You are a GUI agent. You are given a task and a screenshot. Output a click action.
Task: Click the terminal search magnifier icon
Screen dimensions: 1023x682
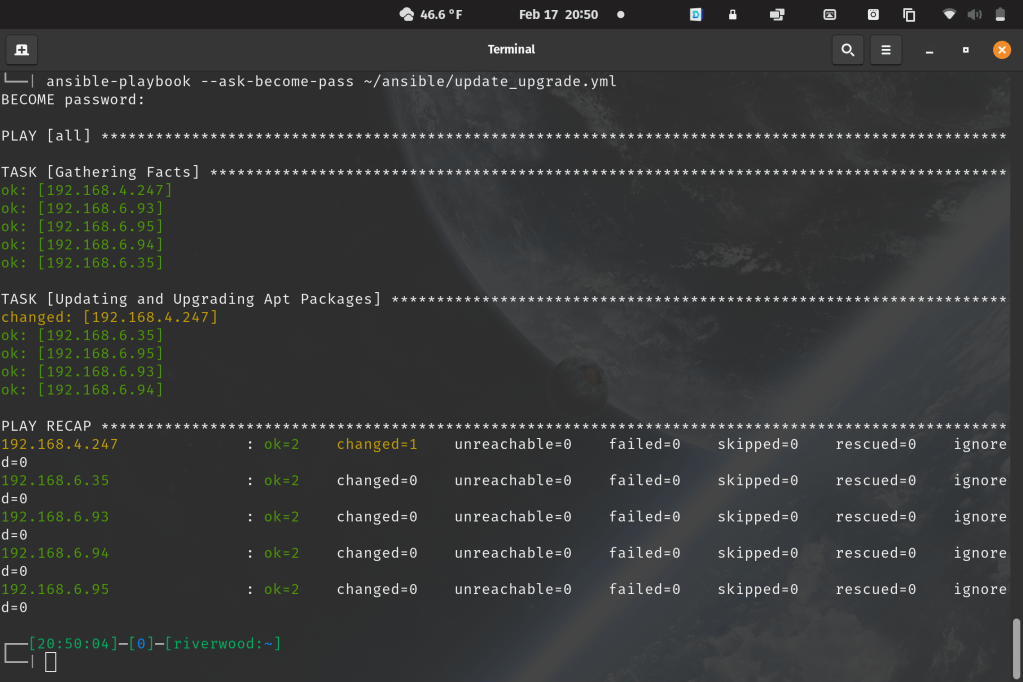click(x=848, y=49)
